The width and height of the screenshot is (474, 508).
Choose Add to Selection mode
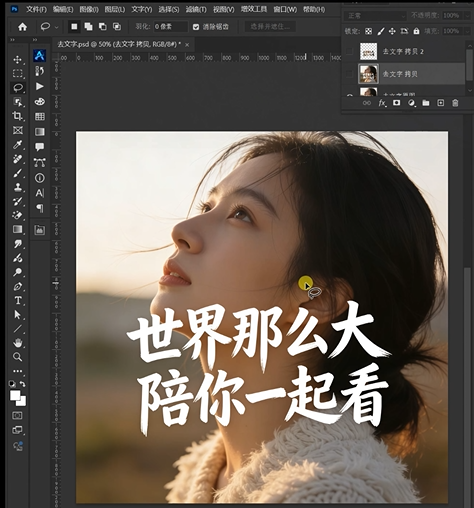pyautogui.click(x=88, y=27)
